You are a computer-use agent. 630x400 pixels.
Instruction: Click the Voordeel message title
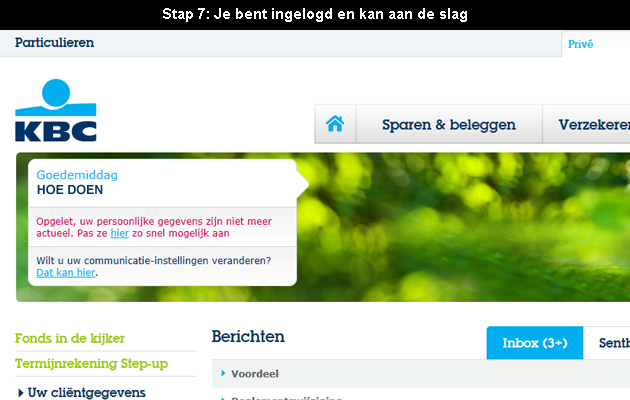tap(255, 374)
